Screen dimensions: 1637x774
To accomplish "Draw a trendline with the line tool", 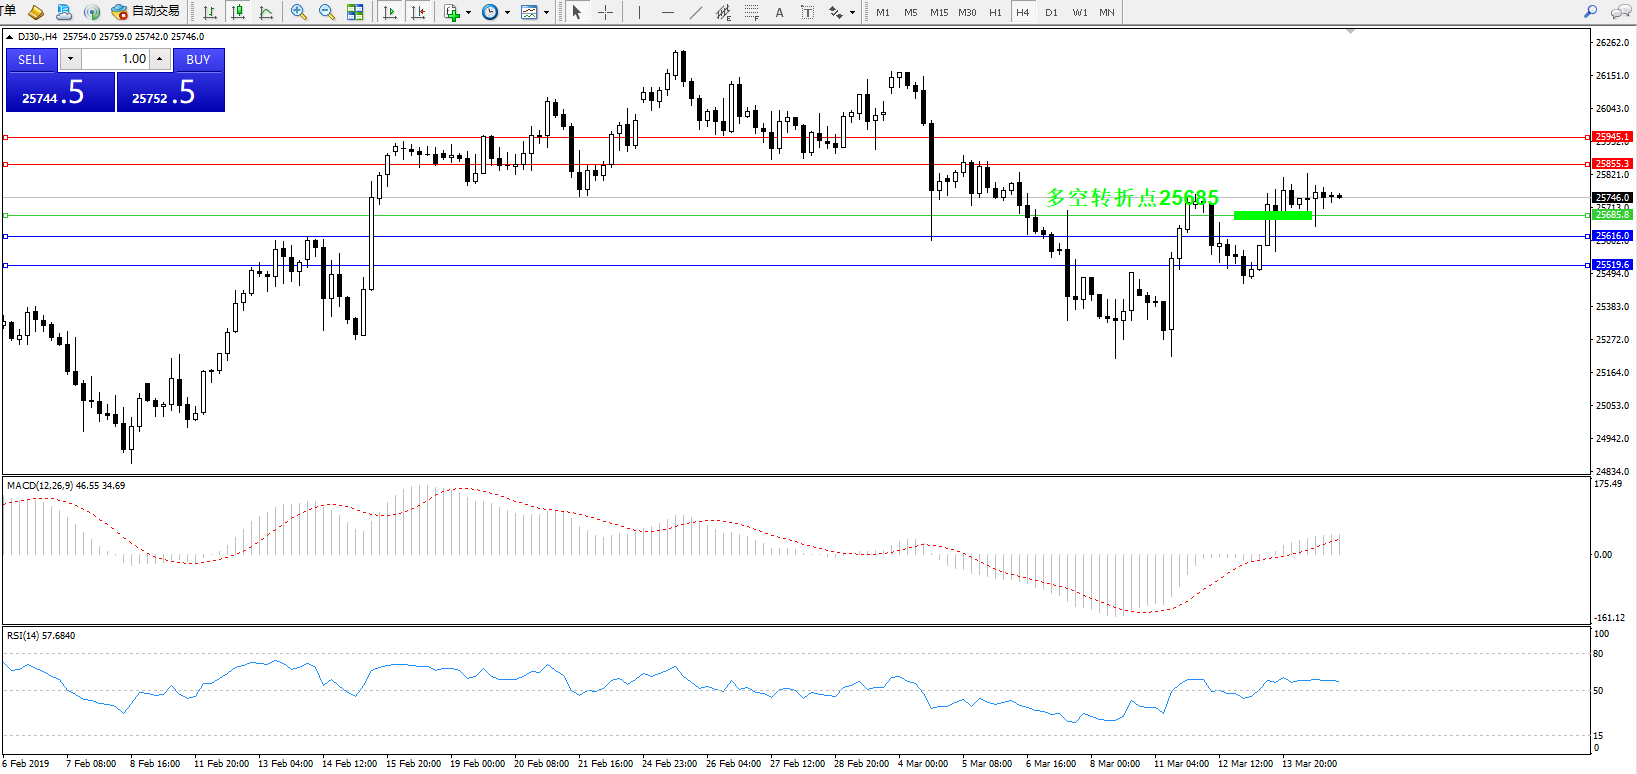I will coord(696,12).
